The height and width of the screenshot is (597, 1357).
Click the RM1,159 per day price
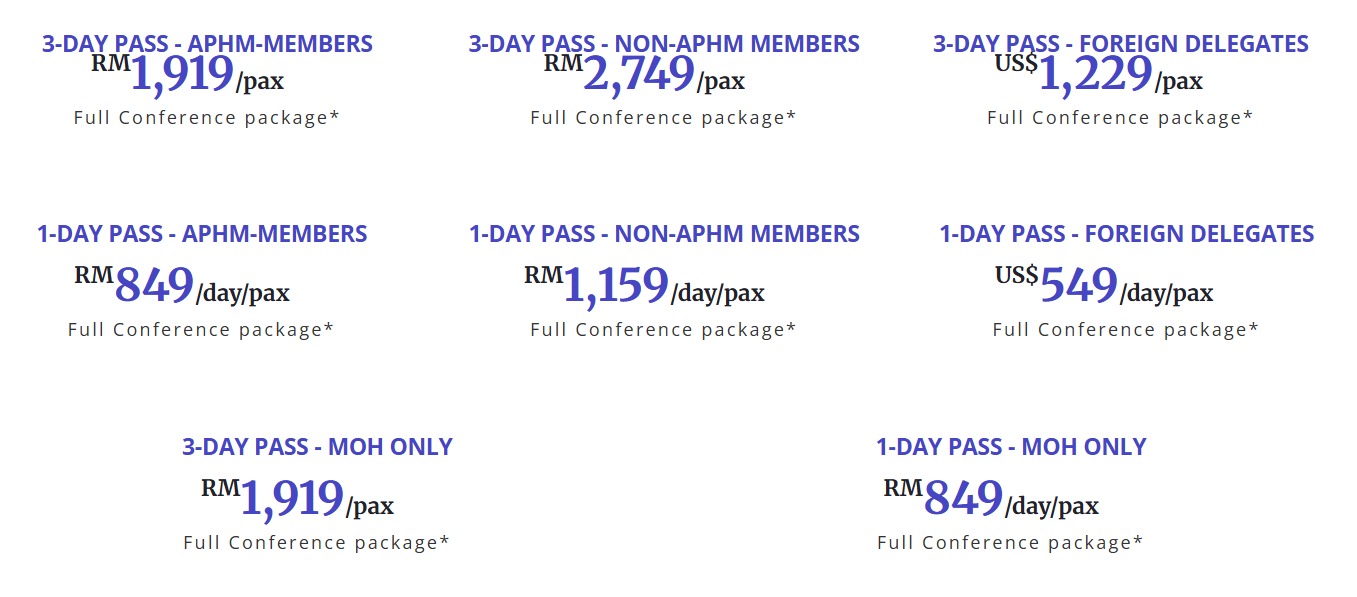click(x=644, y=288)
